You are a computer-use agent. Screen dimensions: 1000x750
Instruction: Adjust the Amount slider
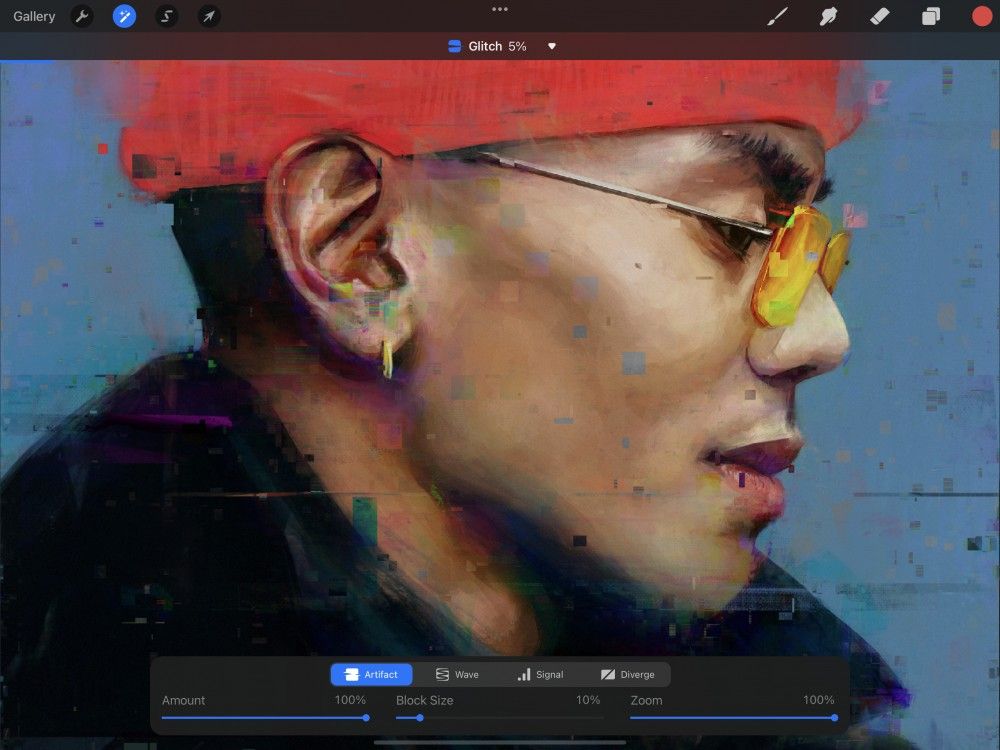click(x=365, y=717)
